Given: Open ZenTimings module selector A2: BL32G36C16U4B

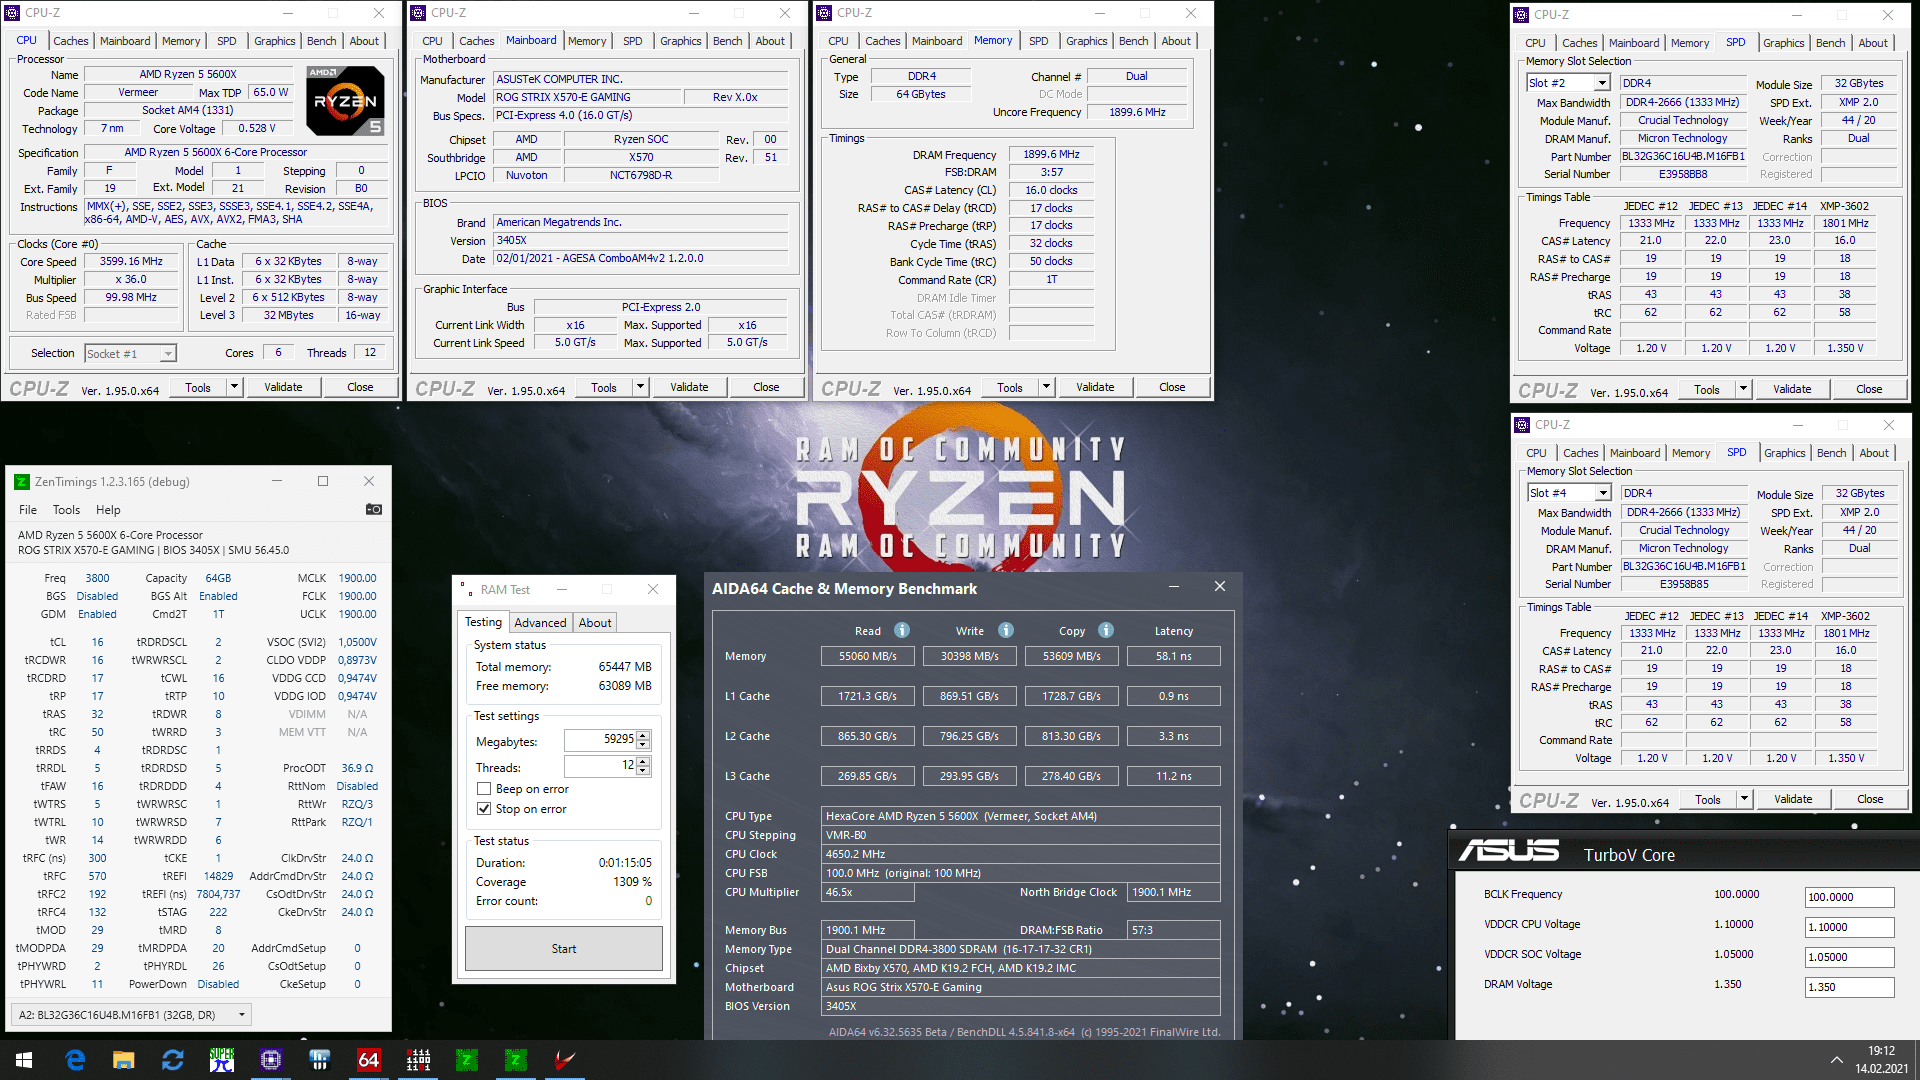Looking at the screenshot, I should 130,1015.
